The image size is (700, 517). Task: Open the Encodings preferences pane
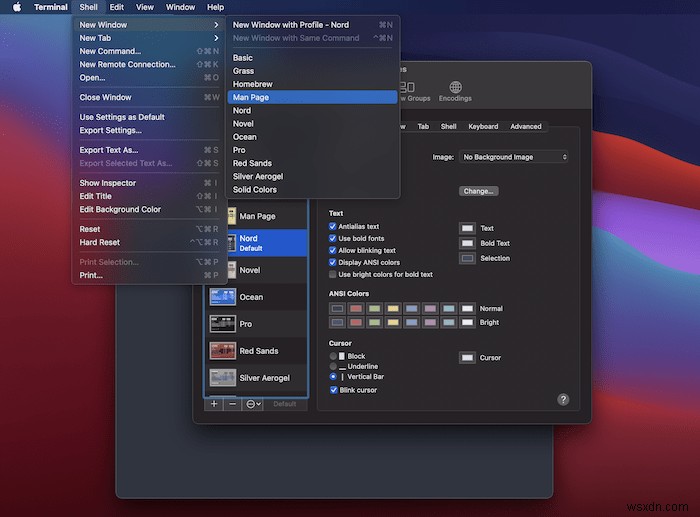point(455,92)
